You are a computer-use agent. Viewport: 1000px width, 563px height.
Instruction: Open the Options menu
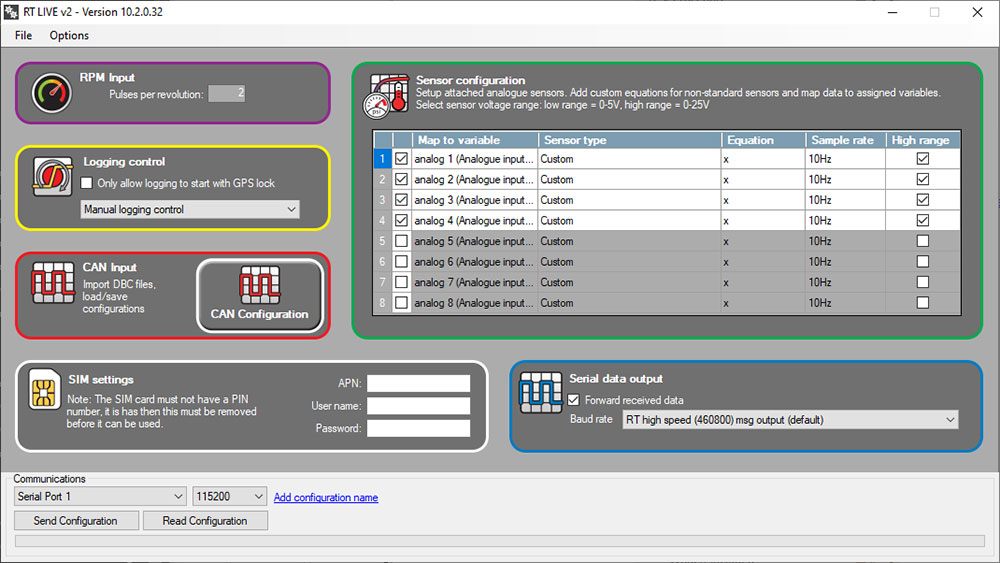coord(69,35)
